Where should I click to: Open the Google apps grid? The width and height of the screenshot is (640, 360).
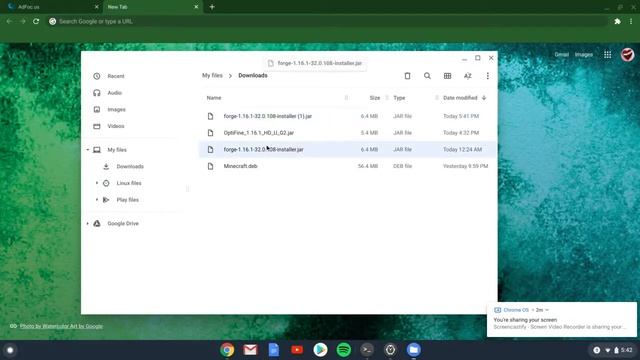tap(607, 55)
